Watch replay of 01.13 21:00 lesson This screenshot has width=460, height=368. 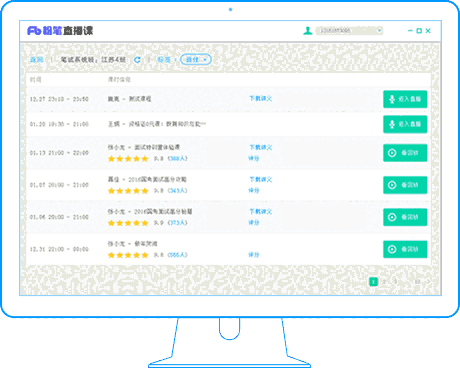click(x=405, y=153)
